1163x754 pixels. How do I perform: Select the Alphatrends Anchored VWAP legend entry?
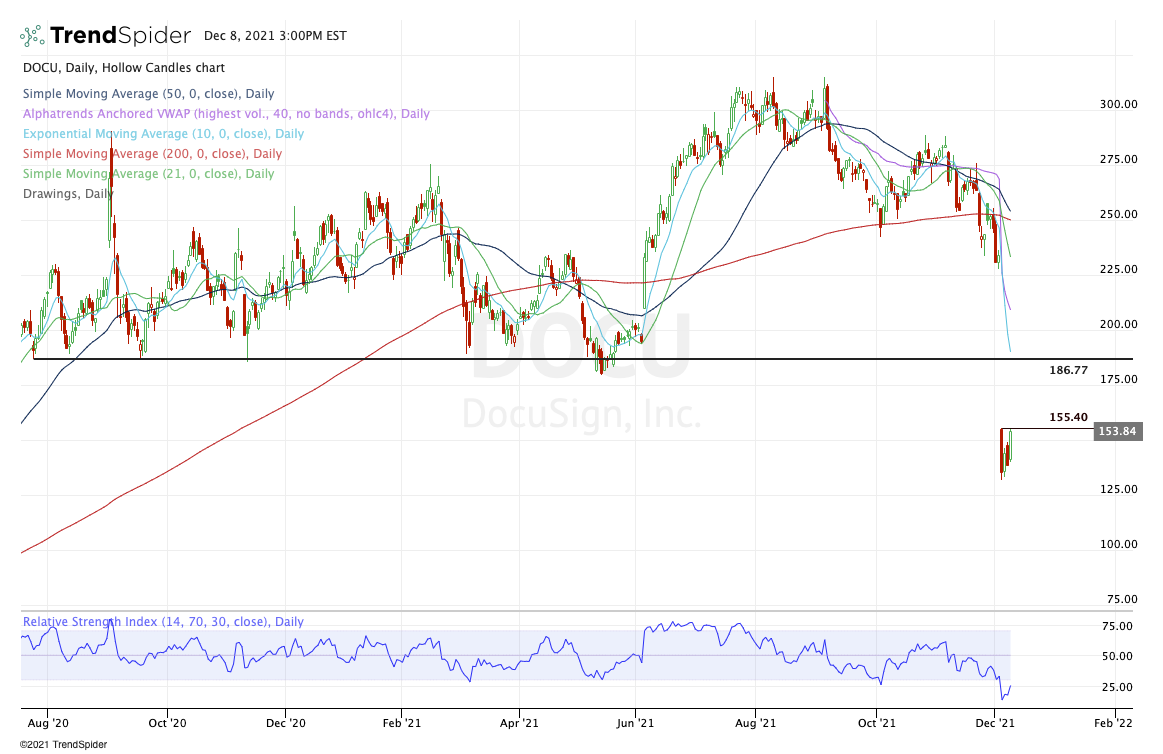(226, 114)
